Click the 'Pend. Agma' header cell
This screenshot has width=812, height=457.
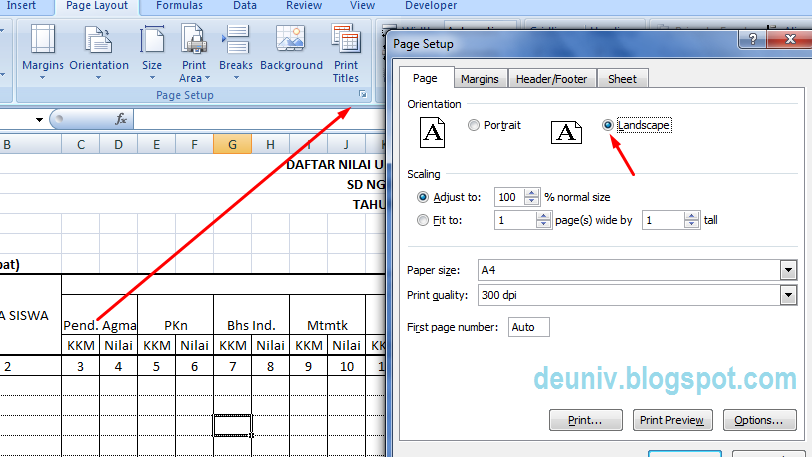tap(99, 315)
